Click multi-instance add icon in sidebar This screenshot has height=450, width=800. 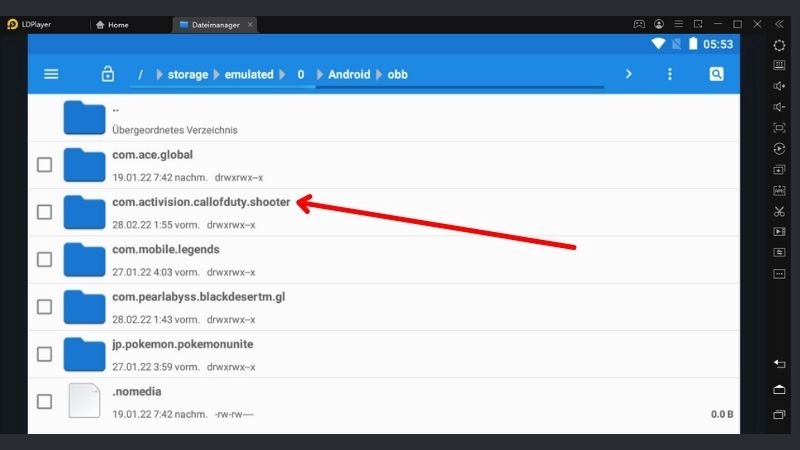tap(779, 169)
